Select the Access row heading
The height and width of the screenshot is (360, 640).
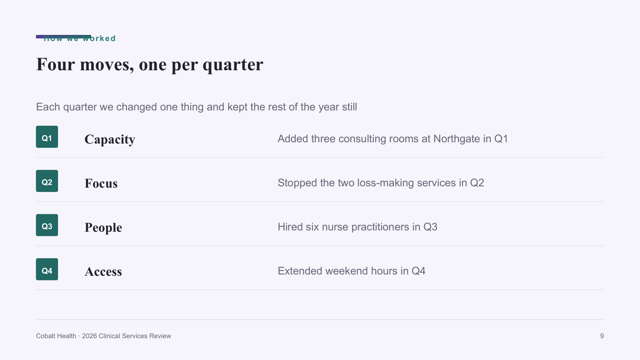(103, 271)
